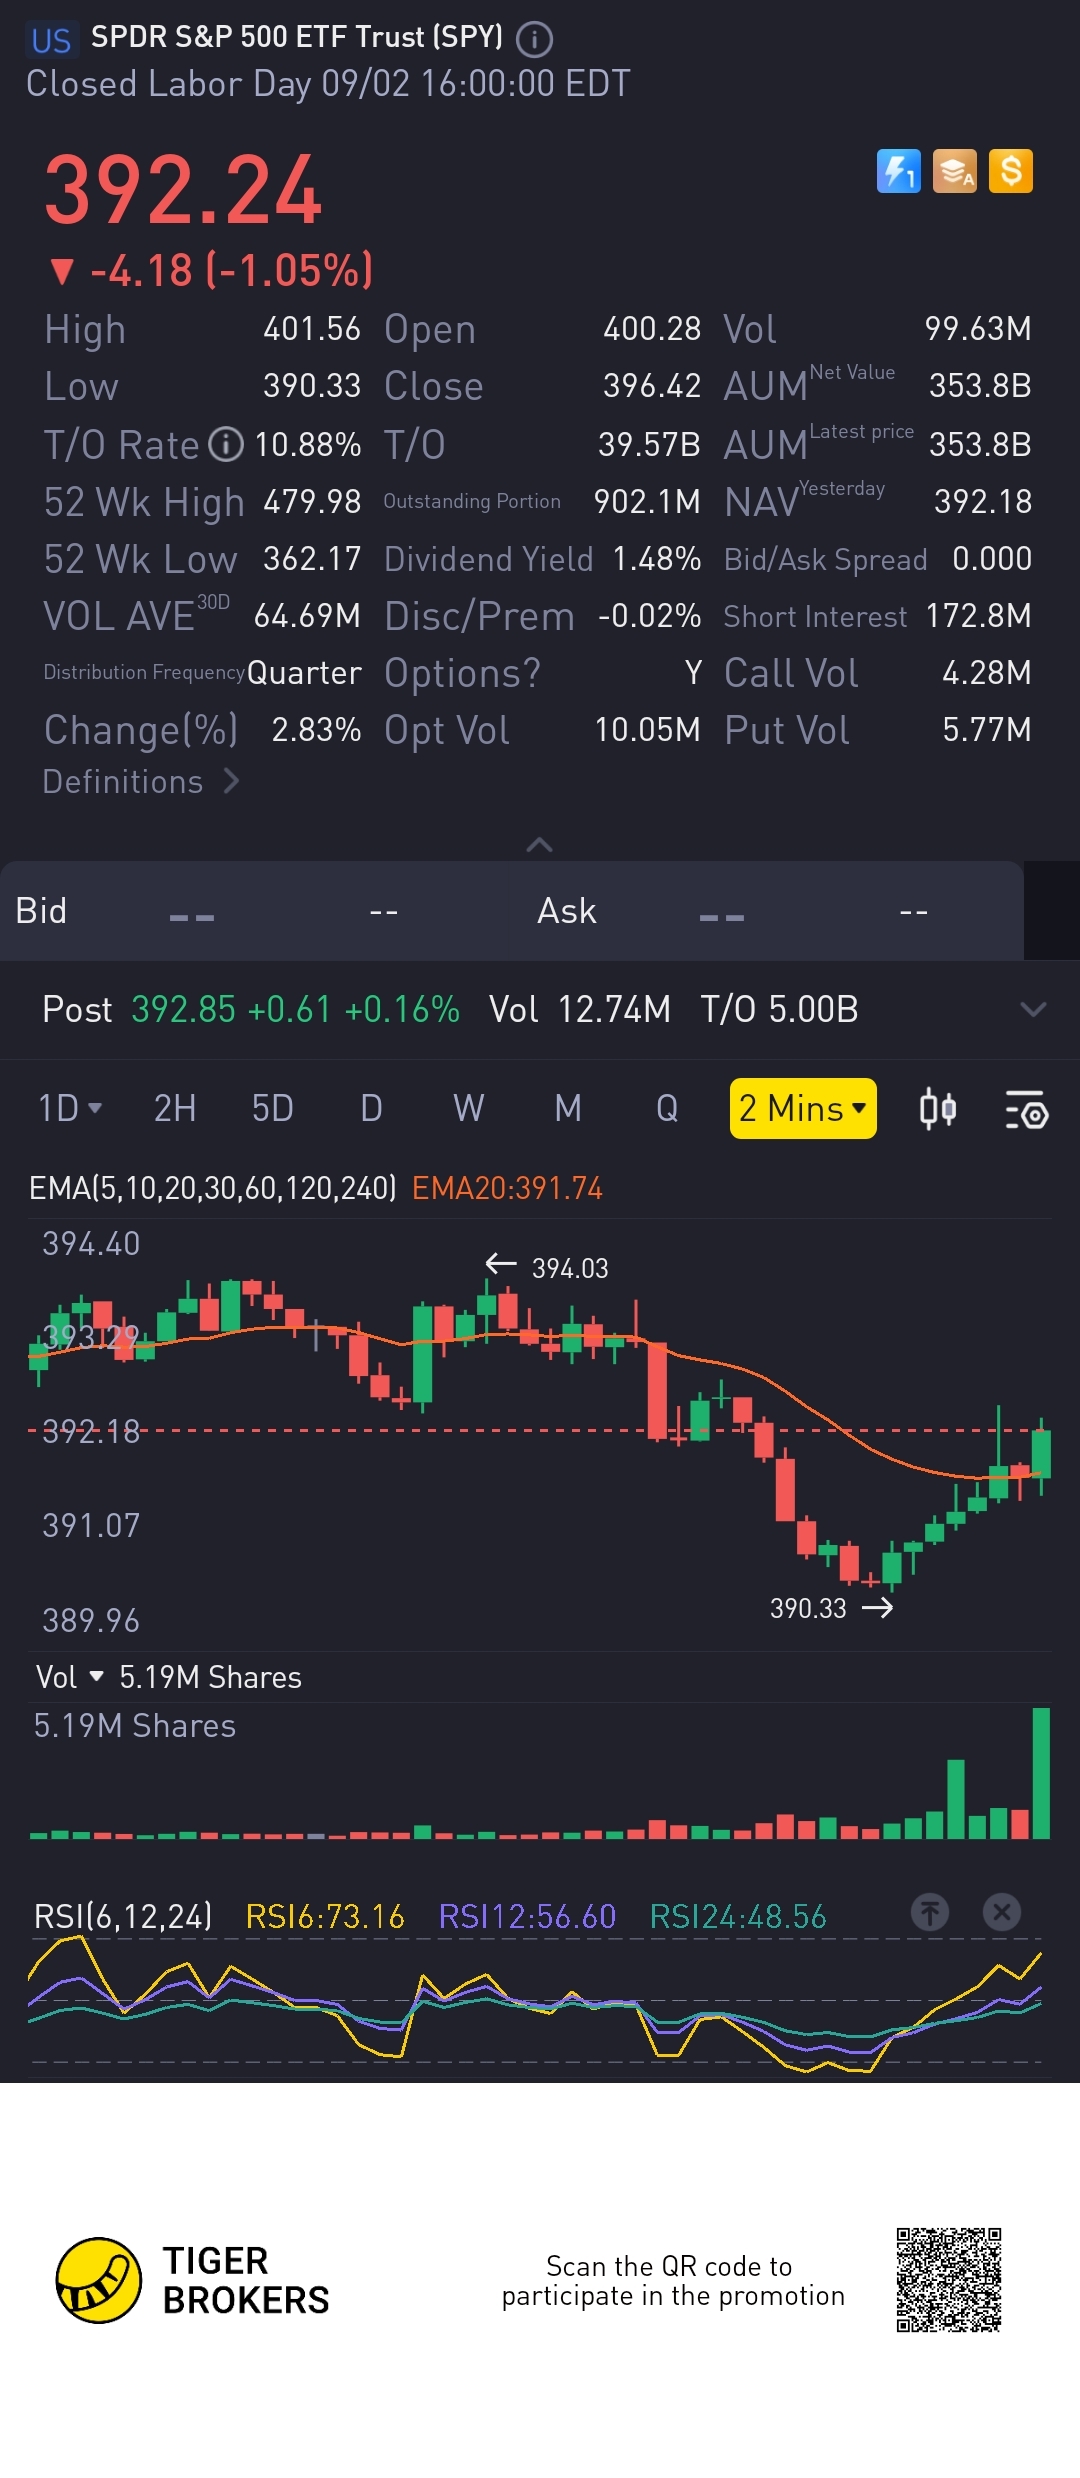Open the 1D timeframe dropdown
The image size is (1080, 2478).
[x=70, y=1109]
